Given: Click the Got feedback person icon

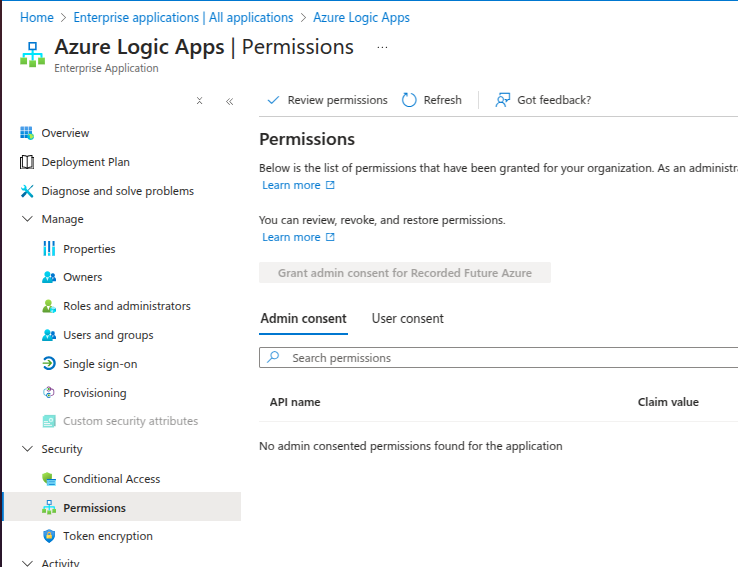Looking at the screenshot, I should click(x=502, y=100).
